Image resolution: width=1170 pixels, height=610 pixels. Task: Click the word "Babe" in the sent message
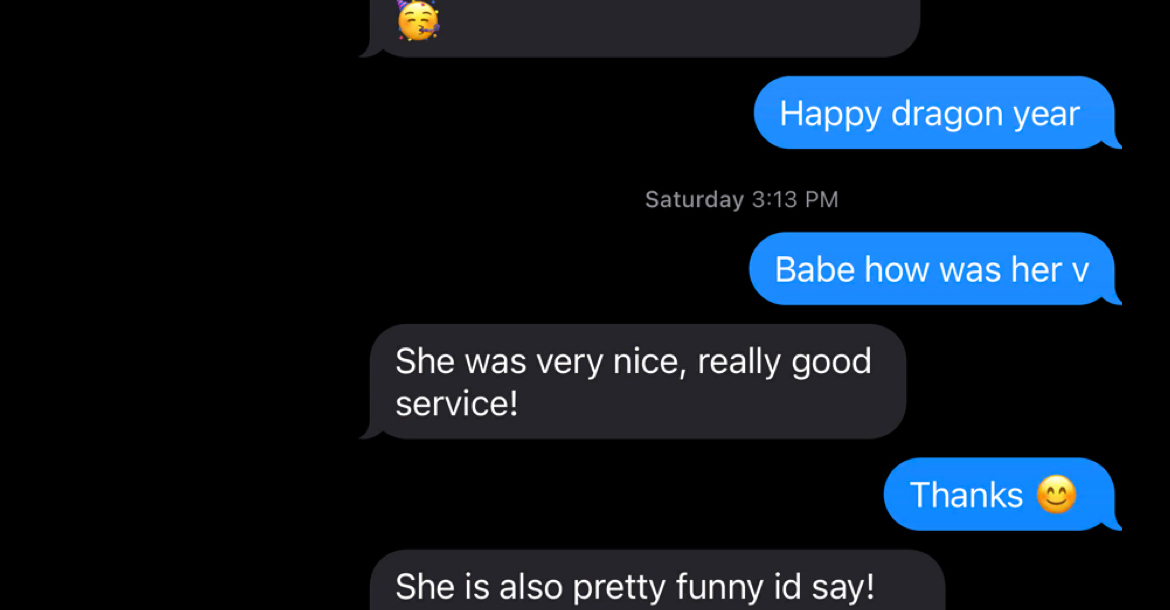coord(815,269)
